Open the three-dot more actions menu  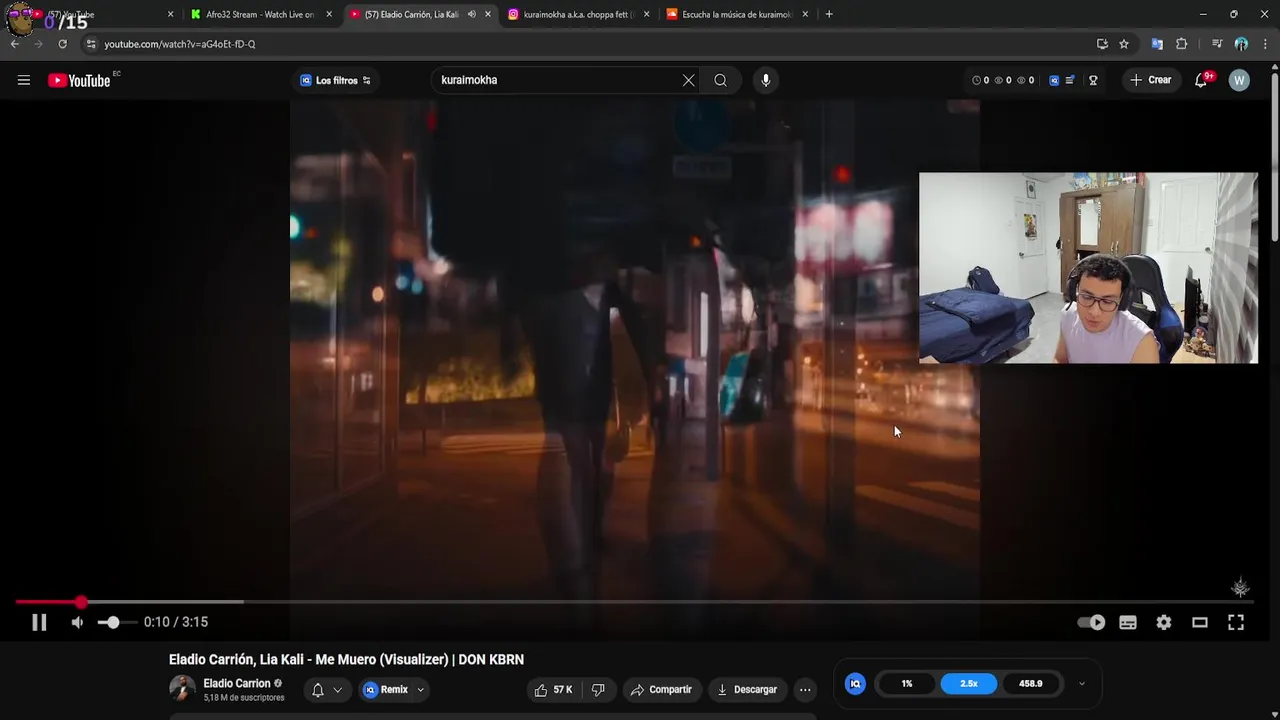pyautogui.click(x=805, y=689)
